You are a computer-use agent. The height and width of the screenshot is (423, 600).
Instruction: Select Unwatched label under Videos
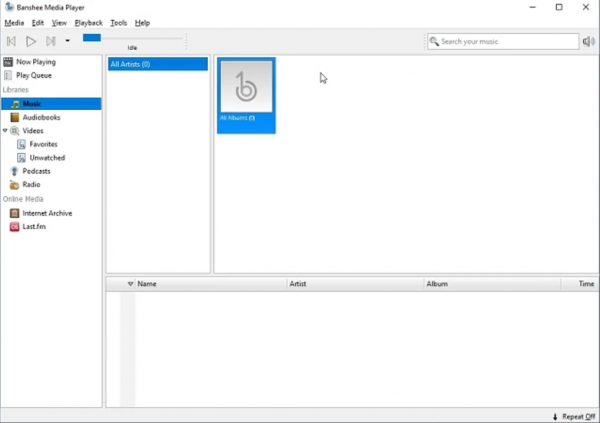47,158
